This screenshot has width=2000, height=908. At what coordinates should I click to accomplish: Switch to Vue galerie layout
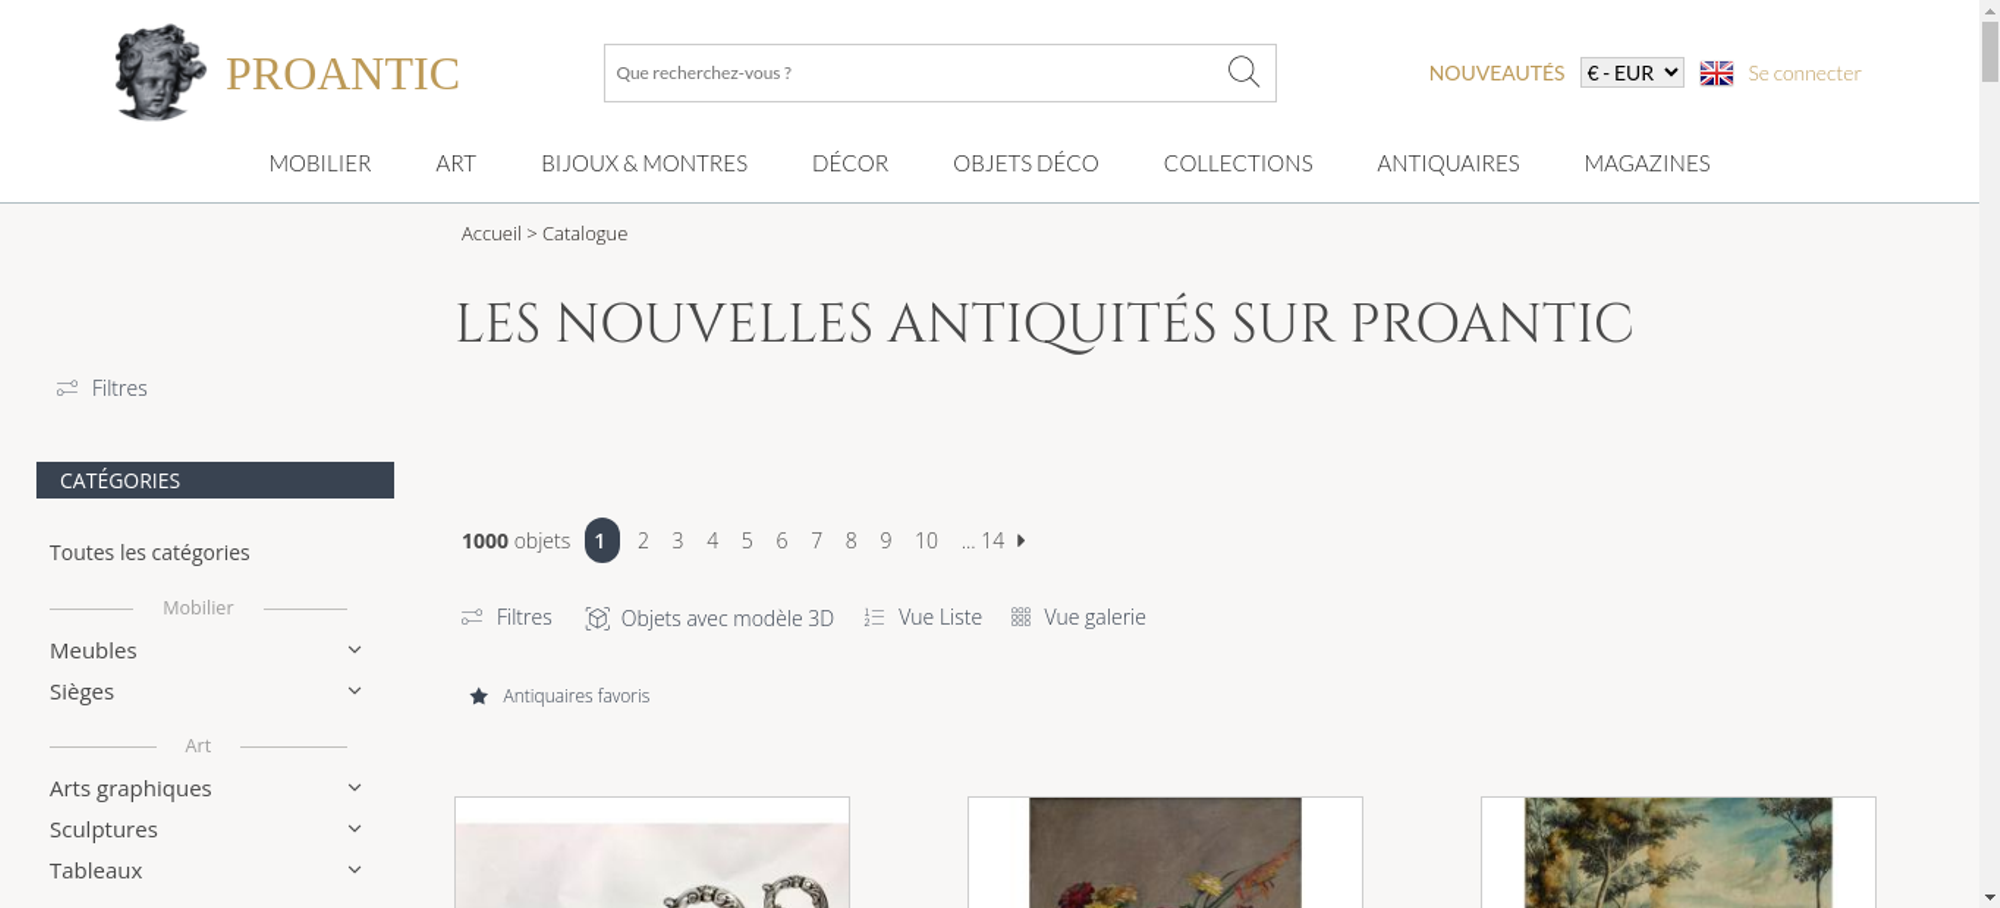[1078, 617]
